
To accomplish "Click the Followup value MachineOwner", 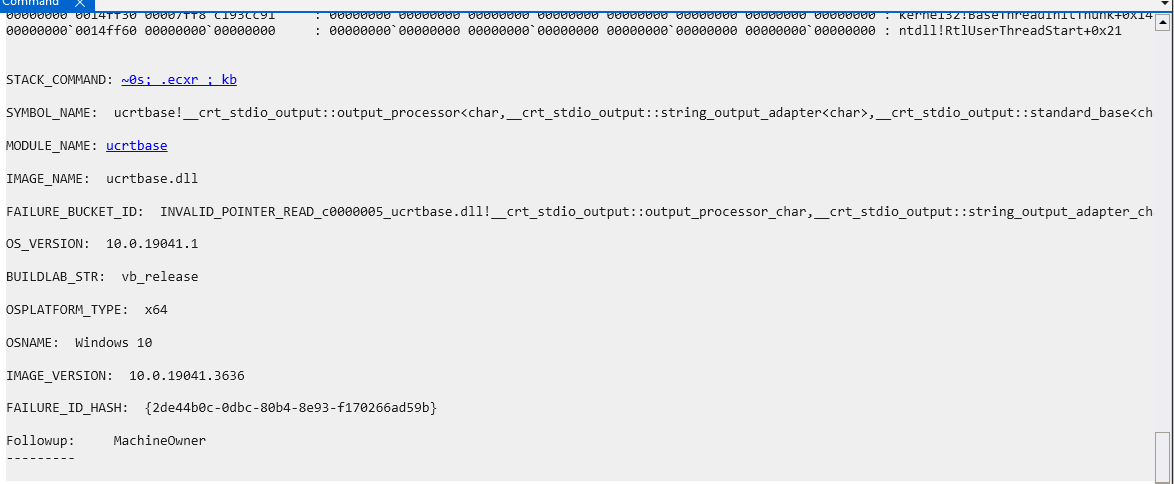I will point(159,441).
